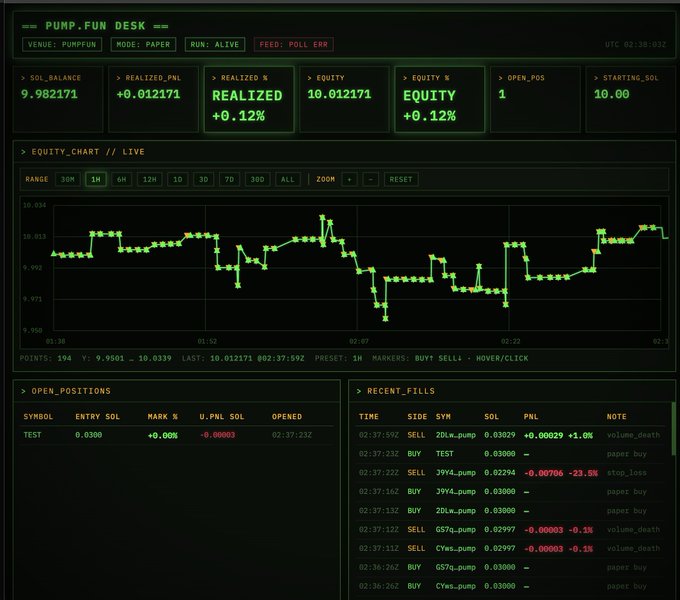Click the MARK % column header
Image resolution: width=680 pixels, height=600 pixels.
coord(163,417)
